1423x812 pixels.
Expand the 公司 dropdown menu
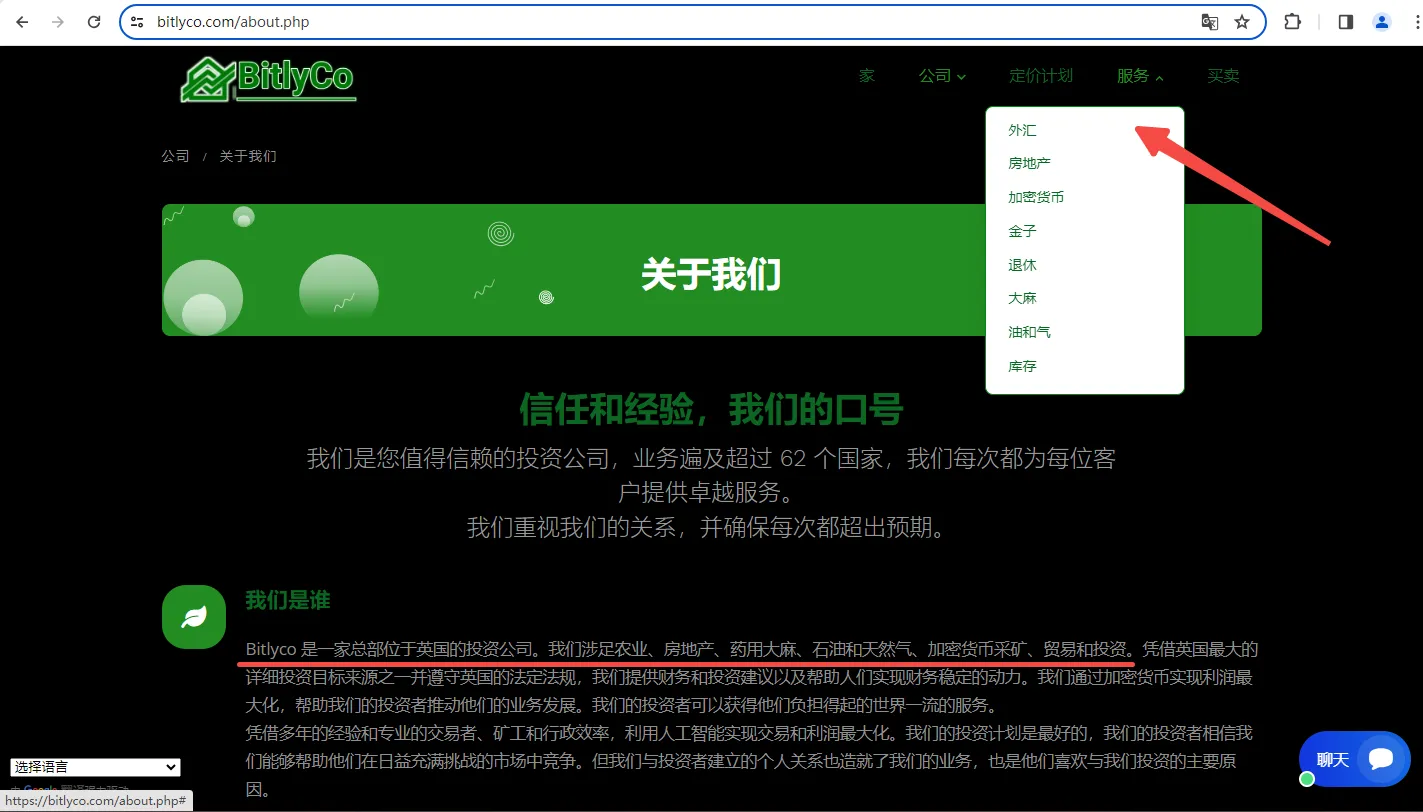942,76
